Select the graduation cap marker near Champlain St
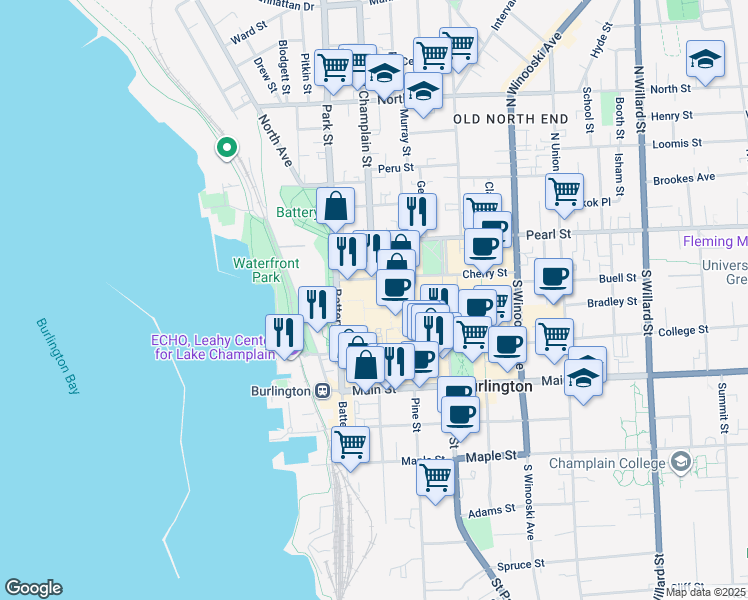 pos(384,74)
